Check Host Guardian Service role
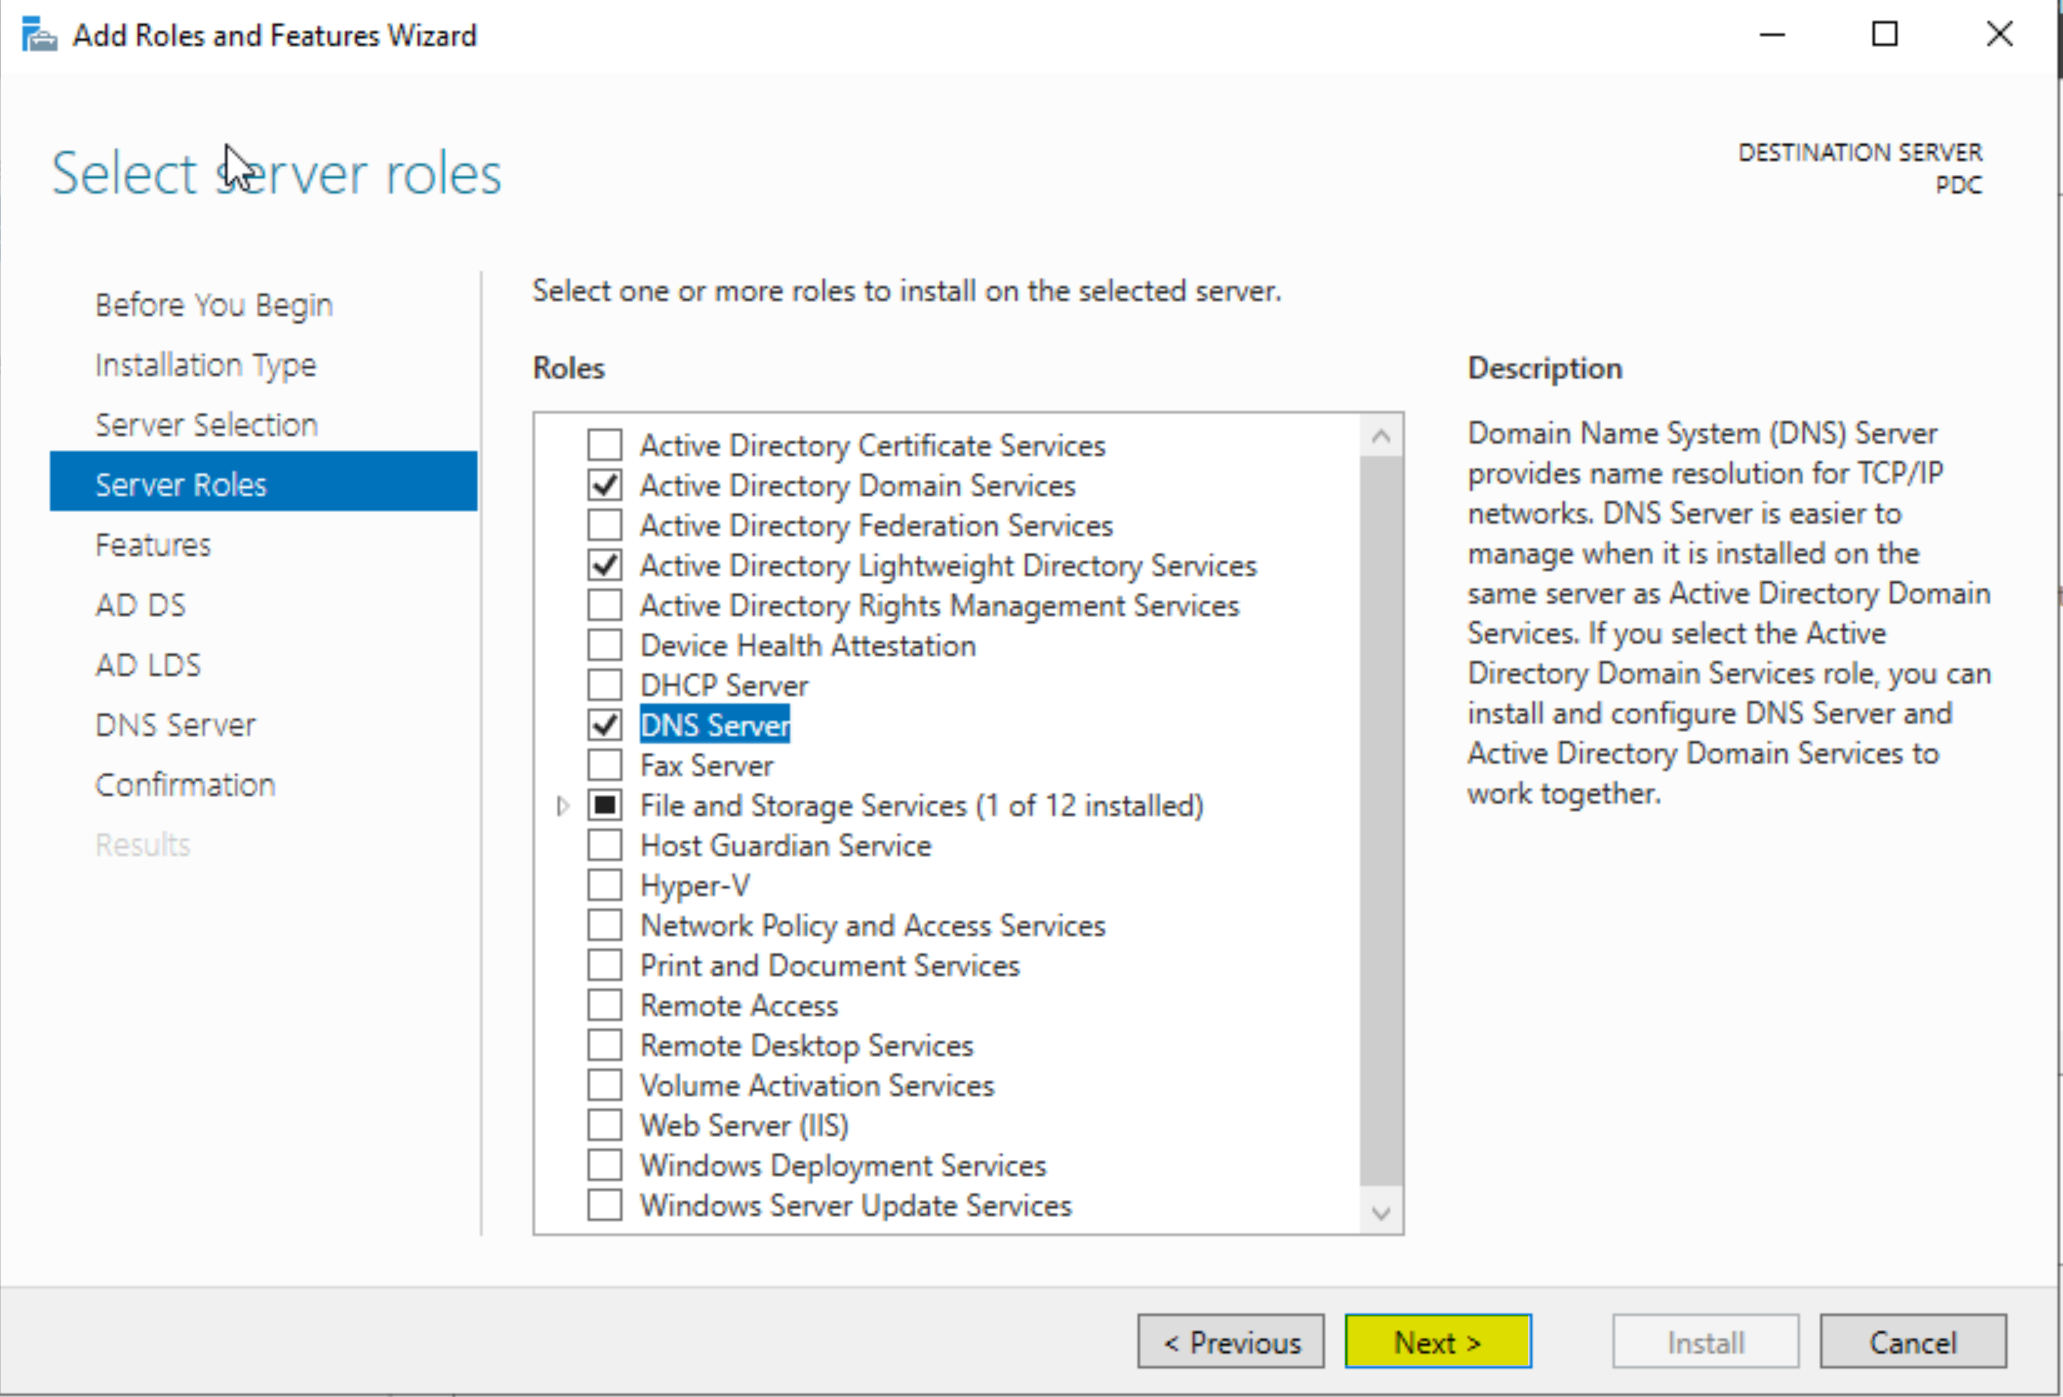This screenshot has width=2063, height=1397. 605,845
